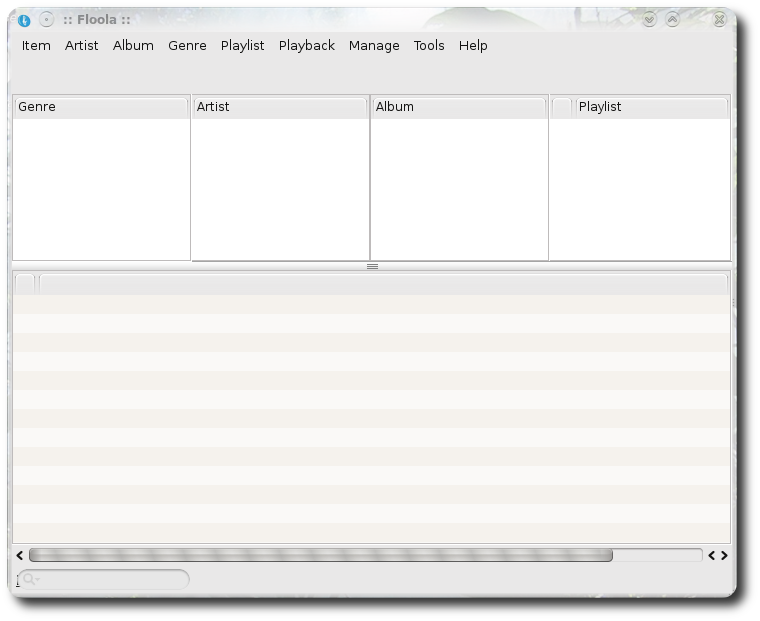Click the scroll-left arrow at right end
760x621 pixels.
712,556
